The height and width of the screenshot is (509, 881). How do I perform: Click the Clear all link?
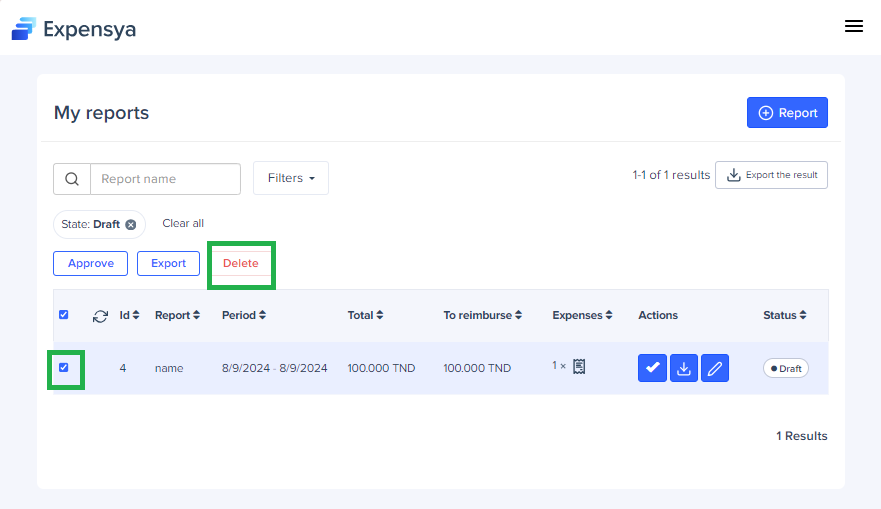point(183,223)
